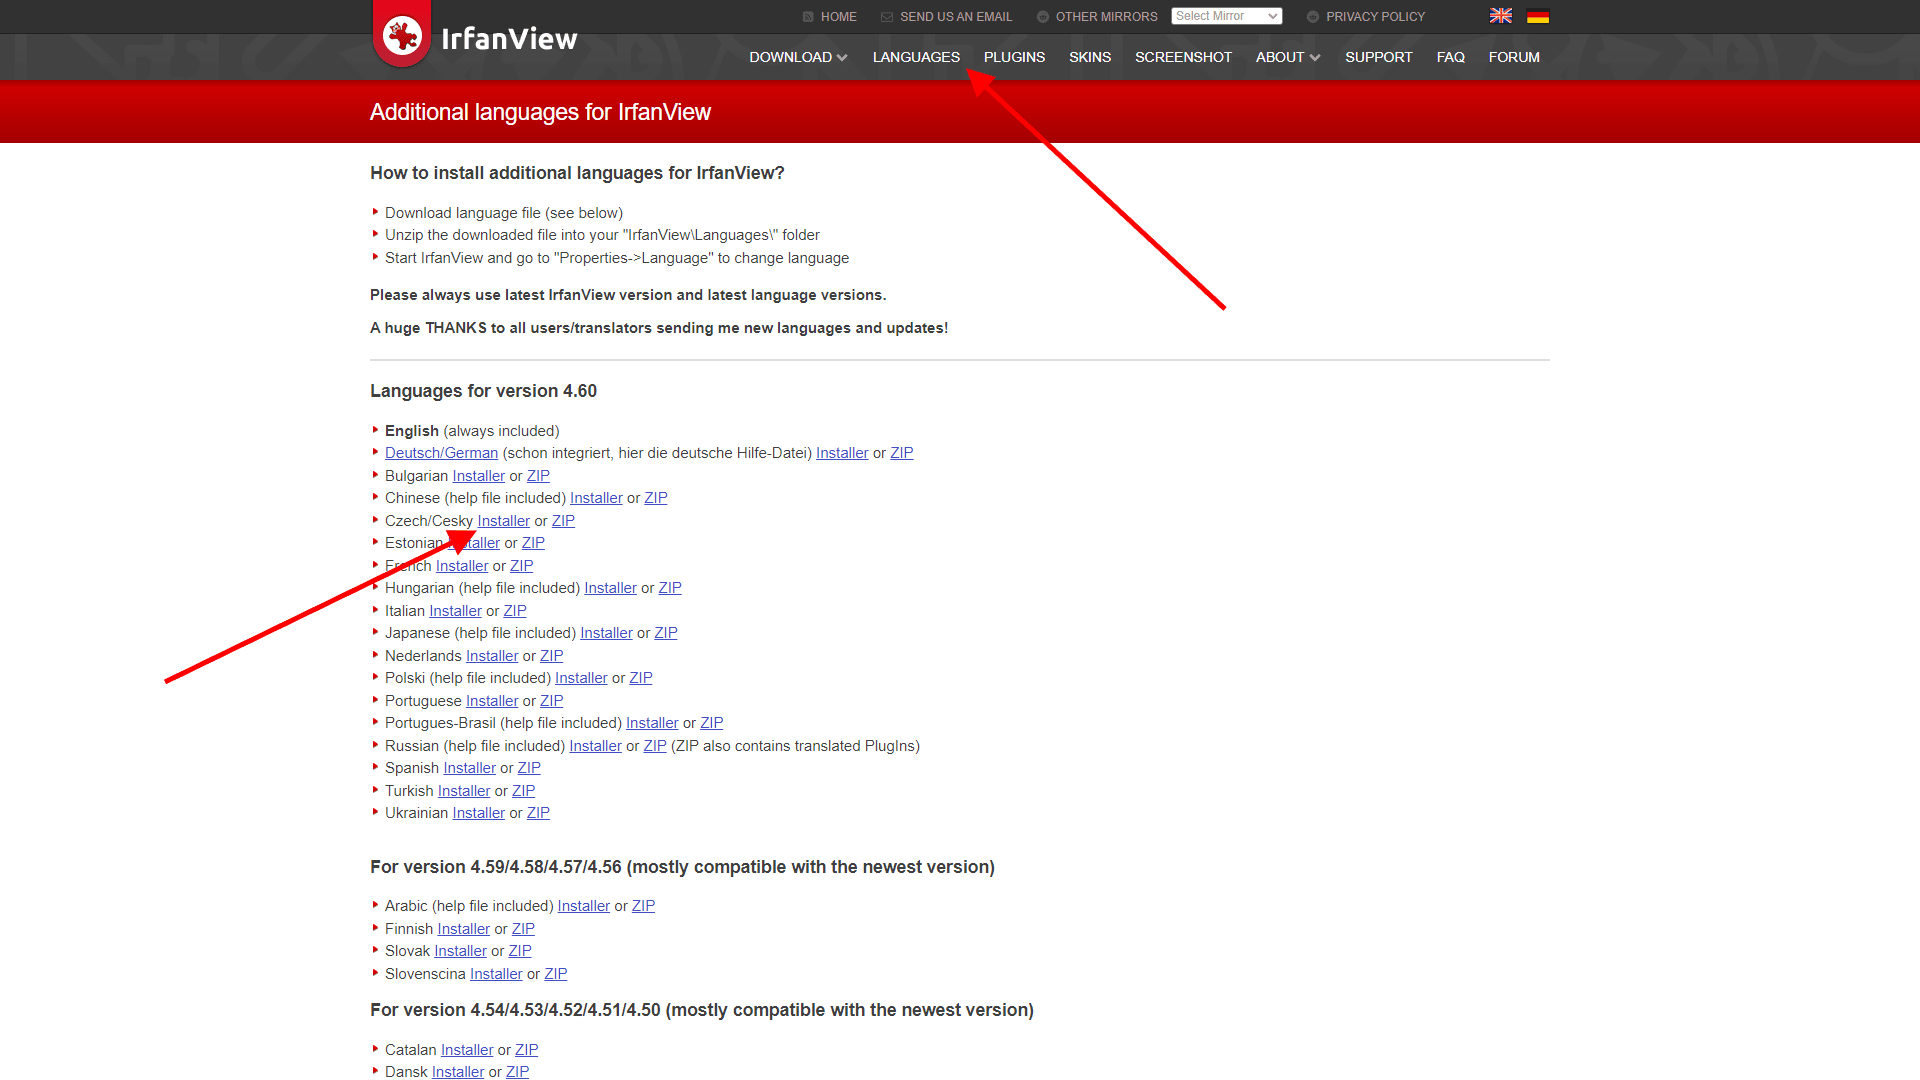
Task: Expand the Download menu chevron
Action: pyautogui.click(x=842, y=58)
